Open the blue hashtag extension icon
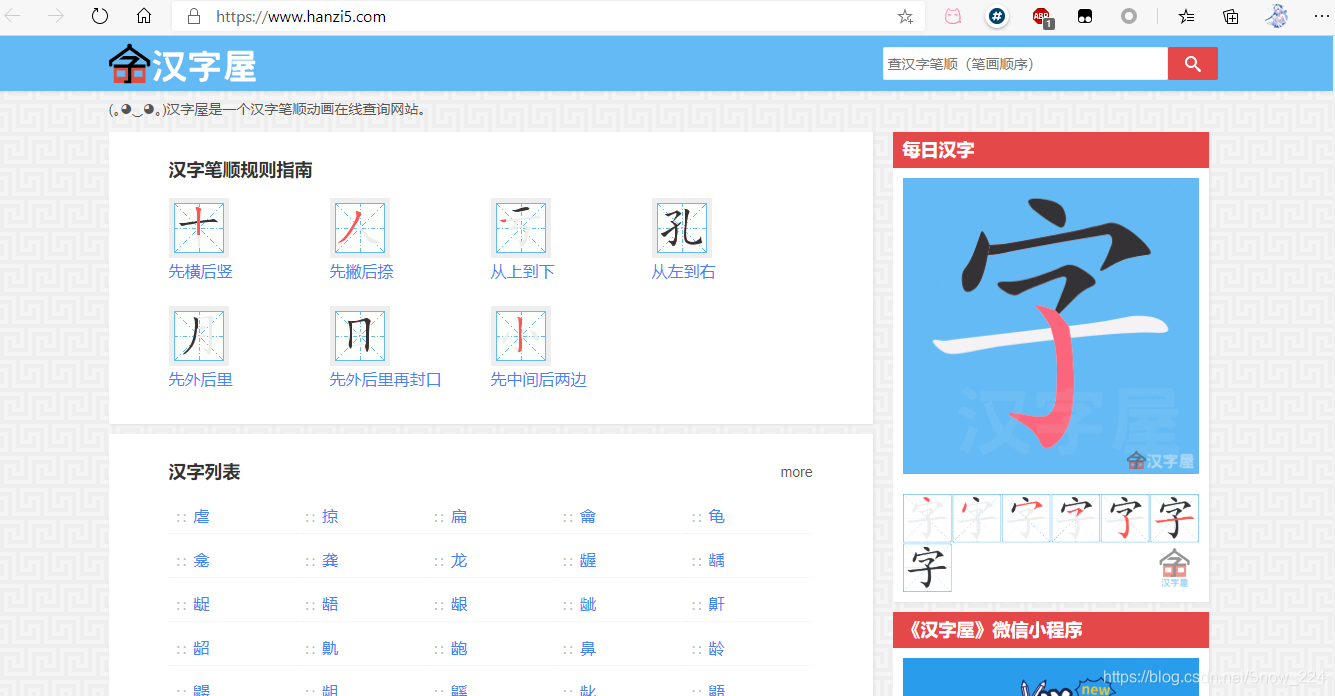 997,16
